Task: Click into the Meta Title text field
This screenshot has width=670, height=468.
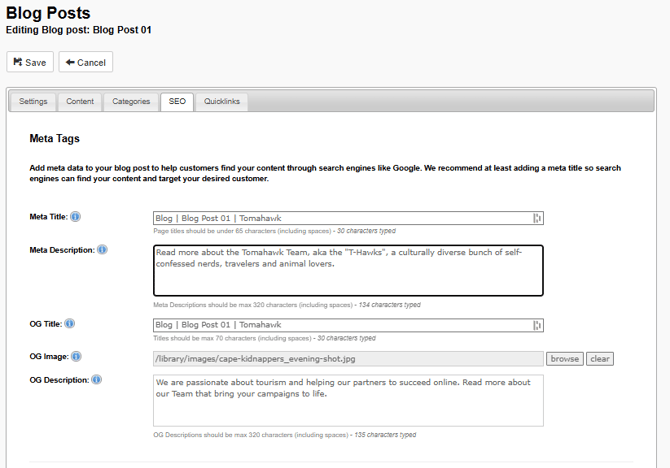Action: 340,218
